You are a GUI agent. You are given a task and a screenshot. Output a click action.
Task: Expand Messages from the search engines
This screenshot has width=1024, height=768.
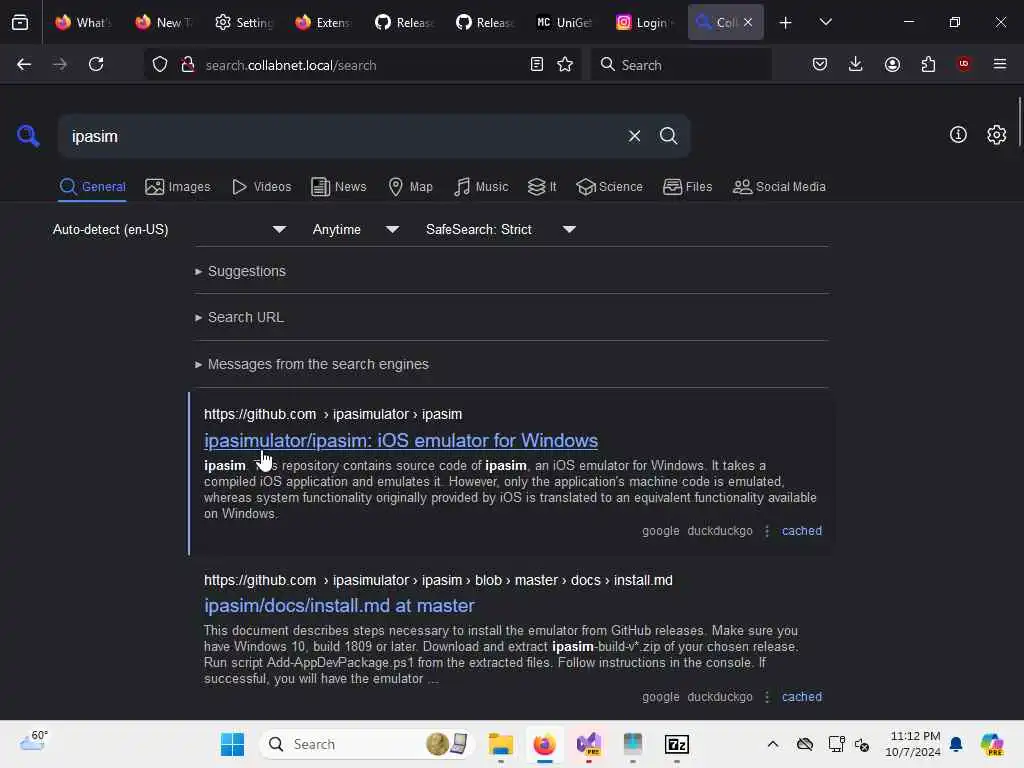(x=312, y=364)
